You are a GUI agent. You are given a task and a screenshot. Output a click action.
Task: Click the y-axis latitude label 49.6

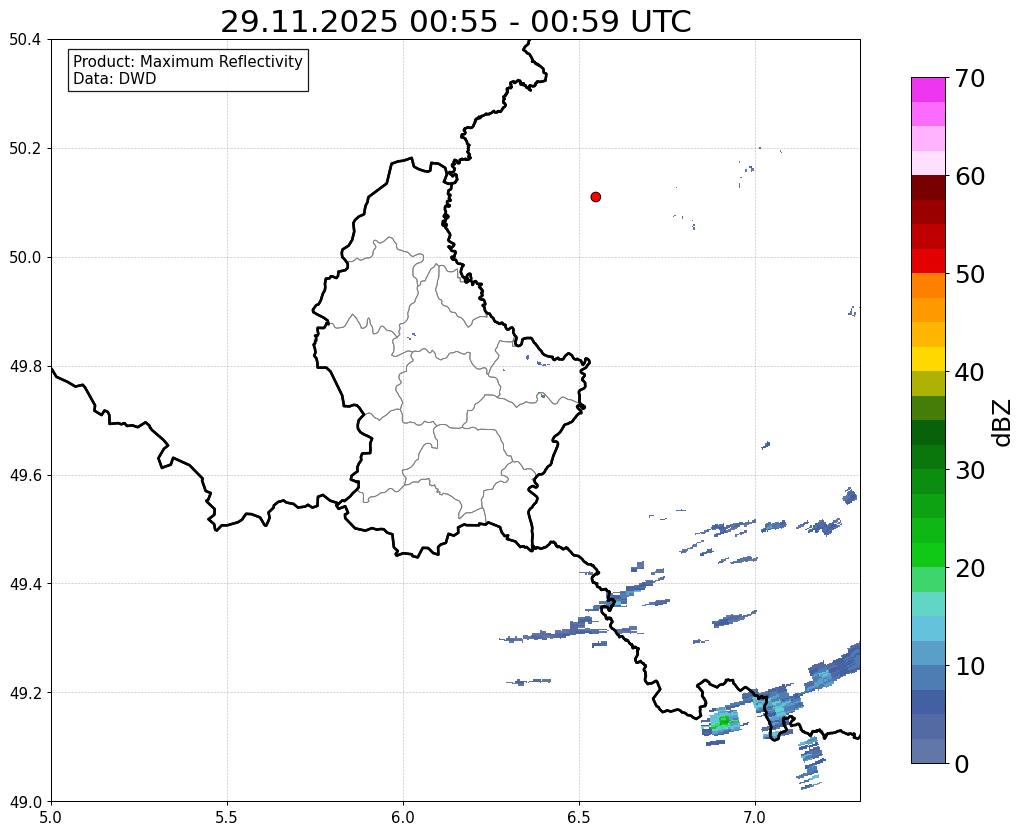pyautogui.click(x=25, y=475)
